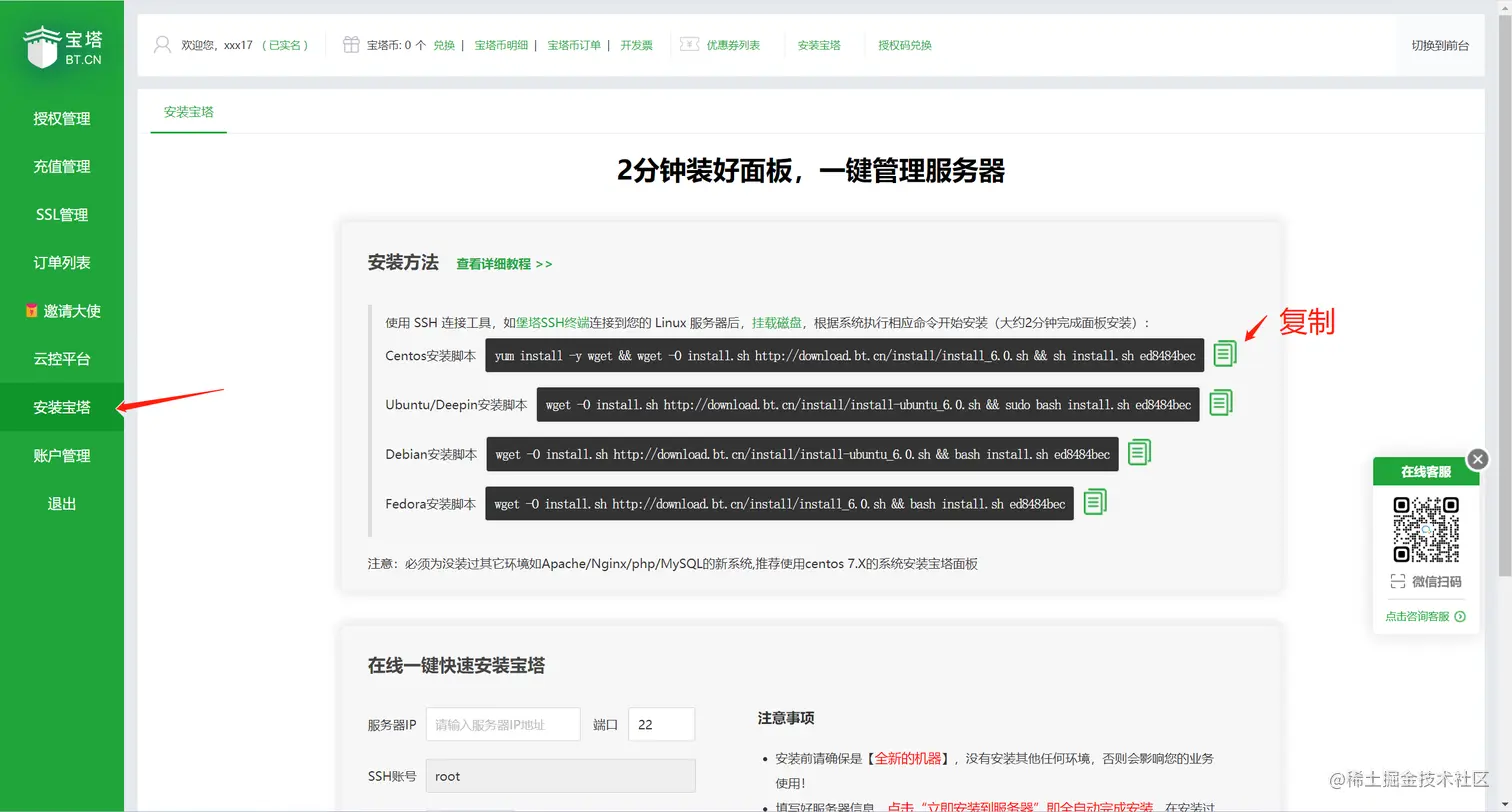Copy the Debian install script
Screen dimensions: 1512x812
click(x=1139, y=452)
